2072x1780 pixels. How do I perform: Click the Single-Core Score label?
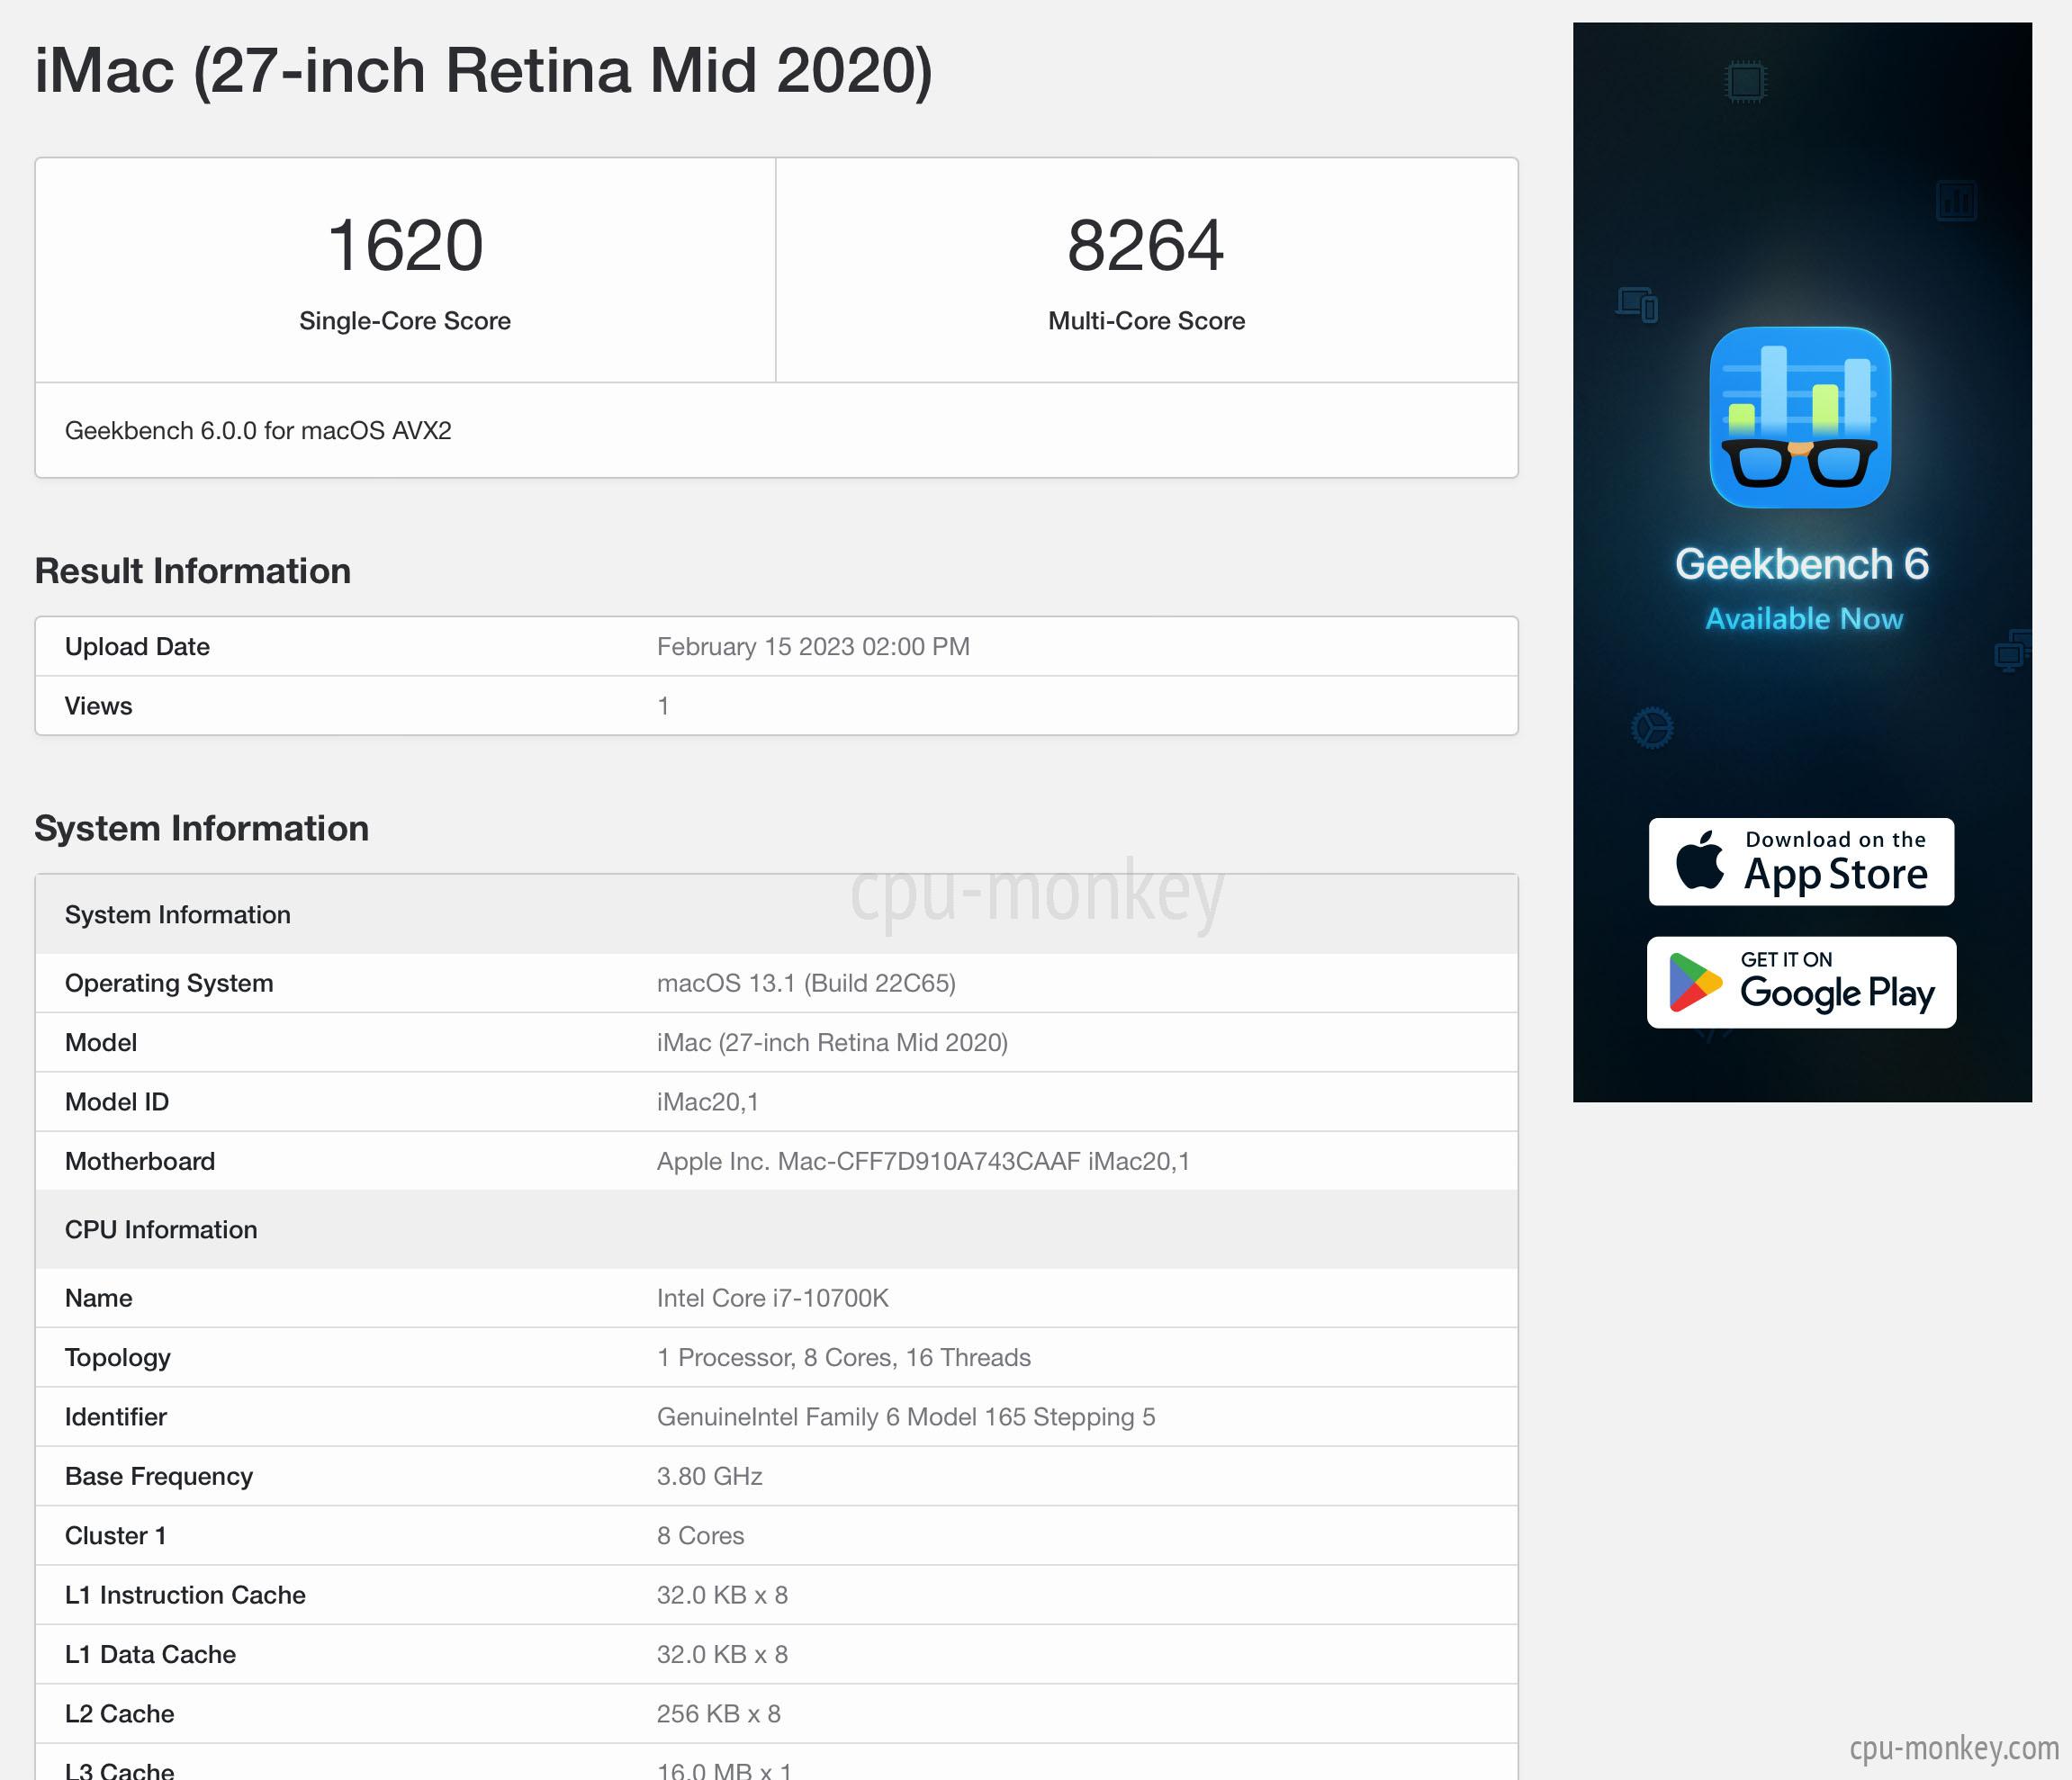pyautogui.click(x=405, y=321)
